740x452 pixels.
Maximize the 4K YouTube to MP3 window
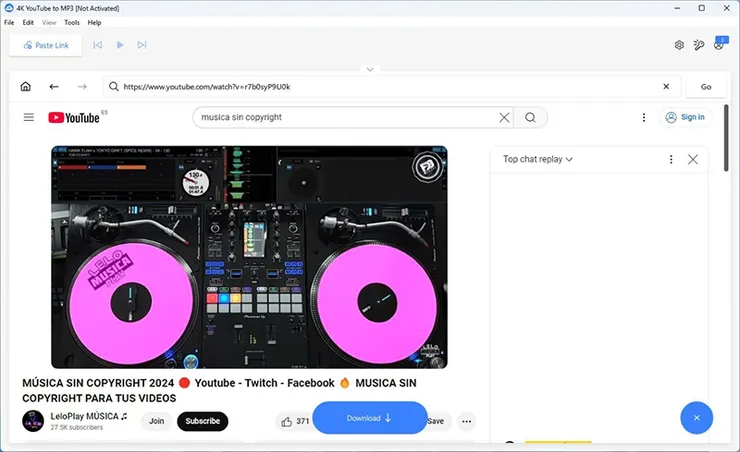tap(702, 8)
